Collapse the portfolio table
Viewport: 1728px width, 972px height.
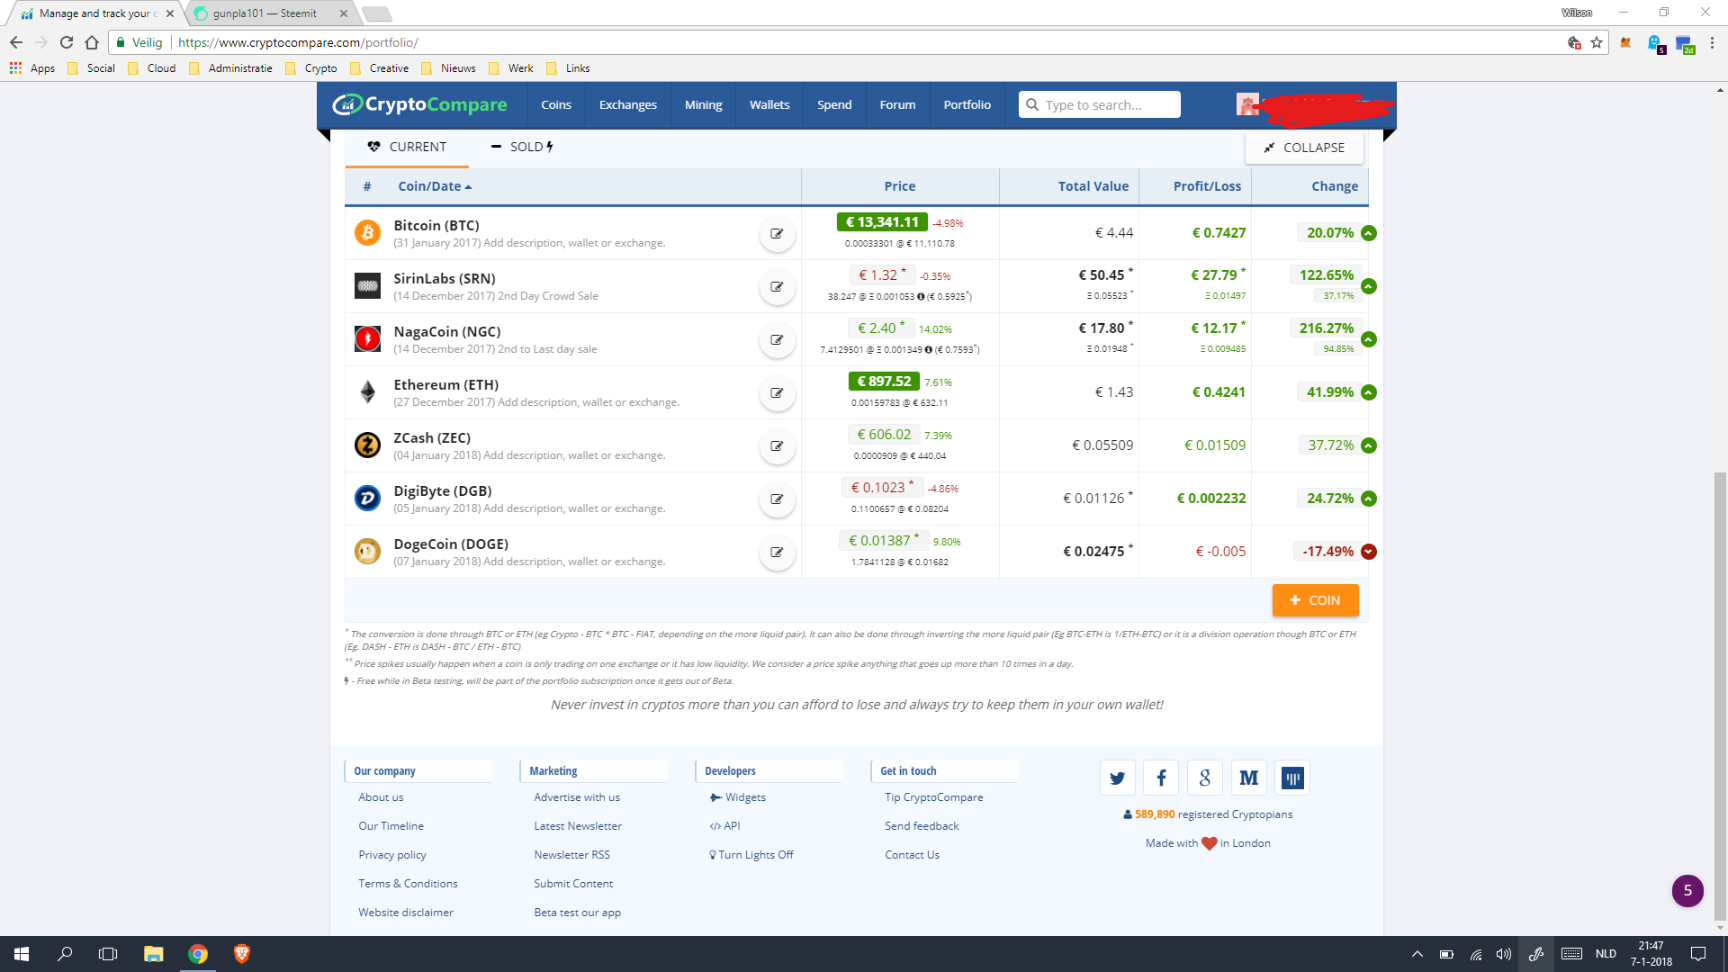[x=1304, y=147]
